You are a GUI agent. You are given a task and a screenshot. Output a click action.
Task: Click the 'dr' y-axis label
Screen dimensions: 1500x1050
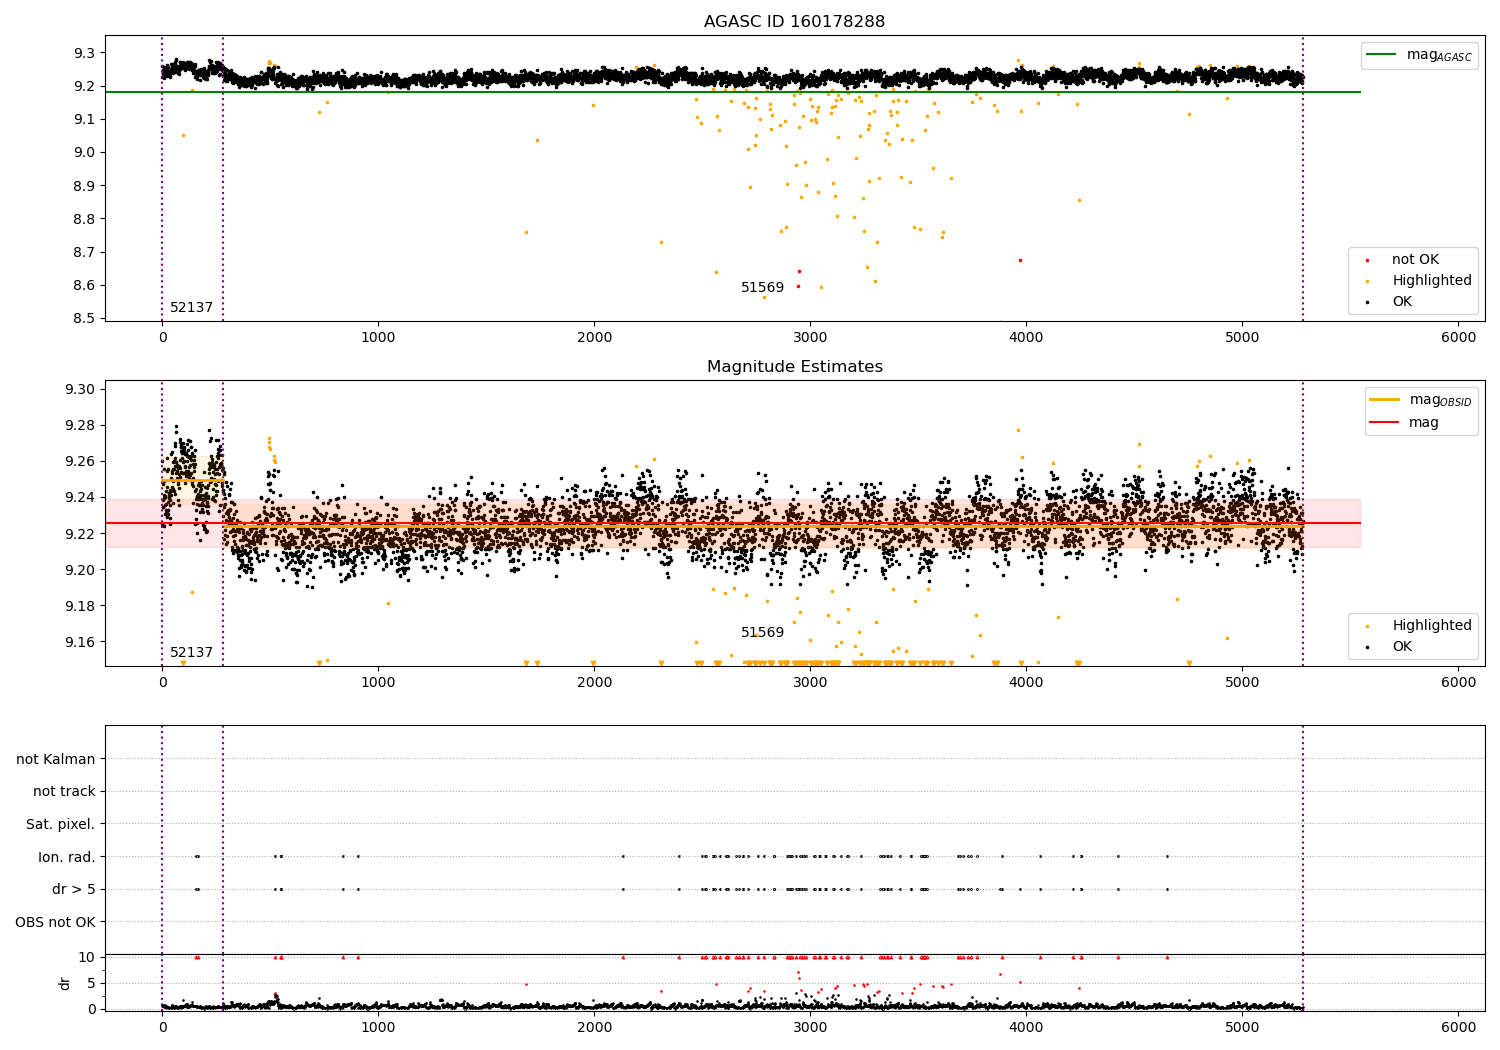point(65,983)
